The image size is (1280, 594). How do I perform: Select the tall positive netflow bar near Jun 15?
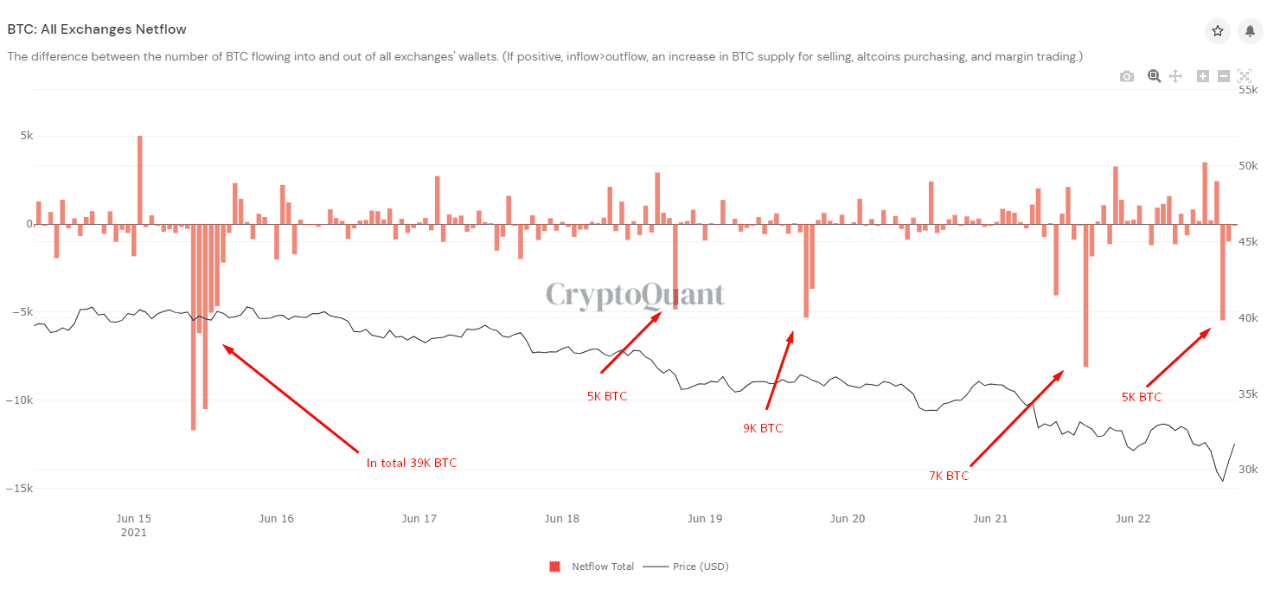point(139,180)
